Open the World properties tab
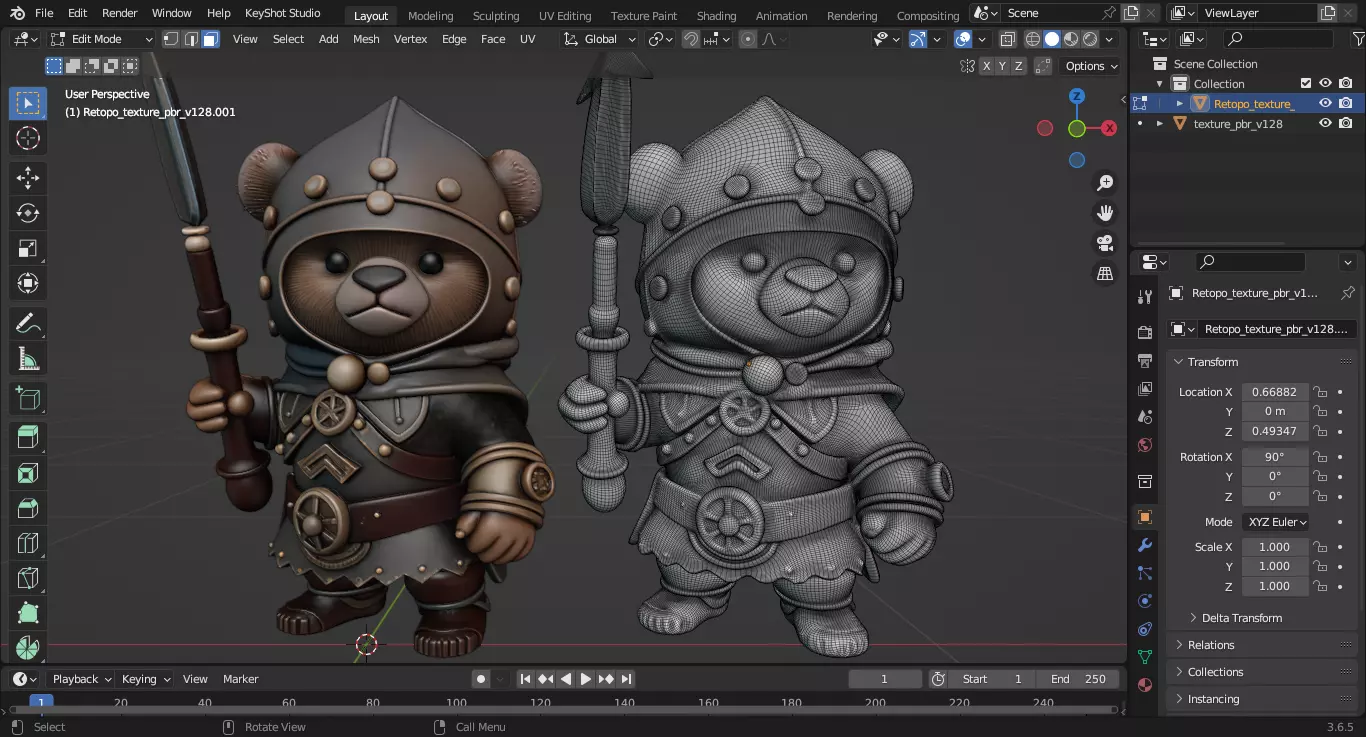Screen dimensions: 1366x737 click(x=1145, y=445)
